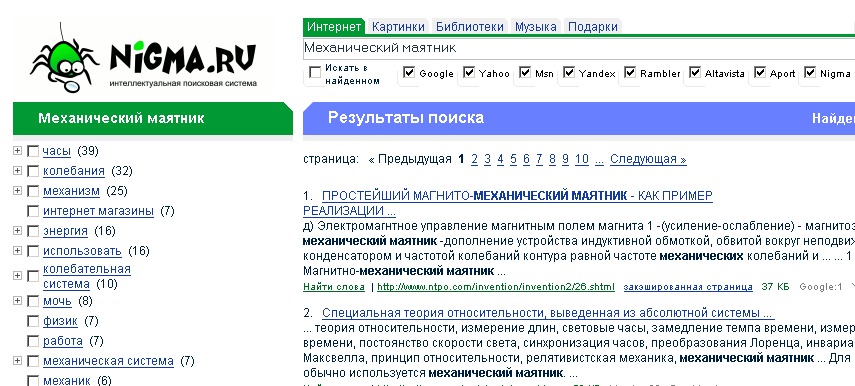Screen dimensions: 855x386
Task: Click the Следующая » next page link
Action: [648, 159]
